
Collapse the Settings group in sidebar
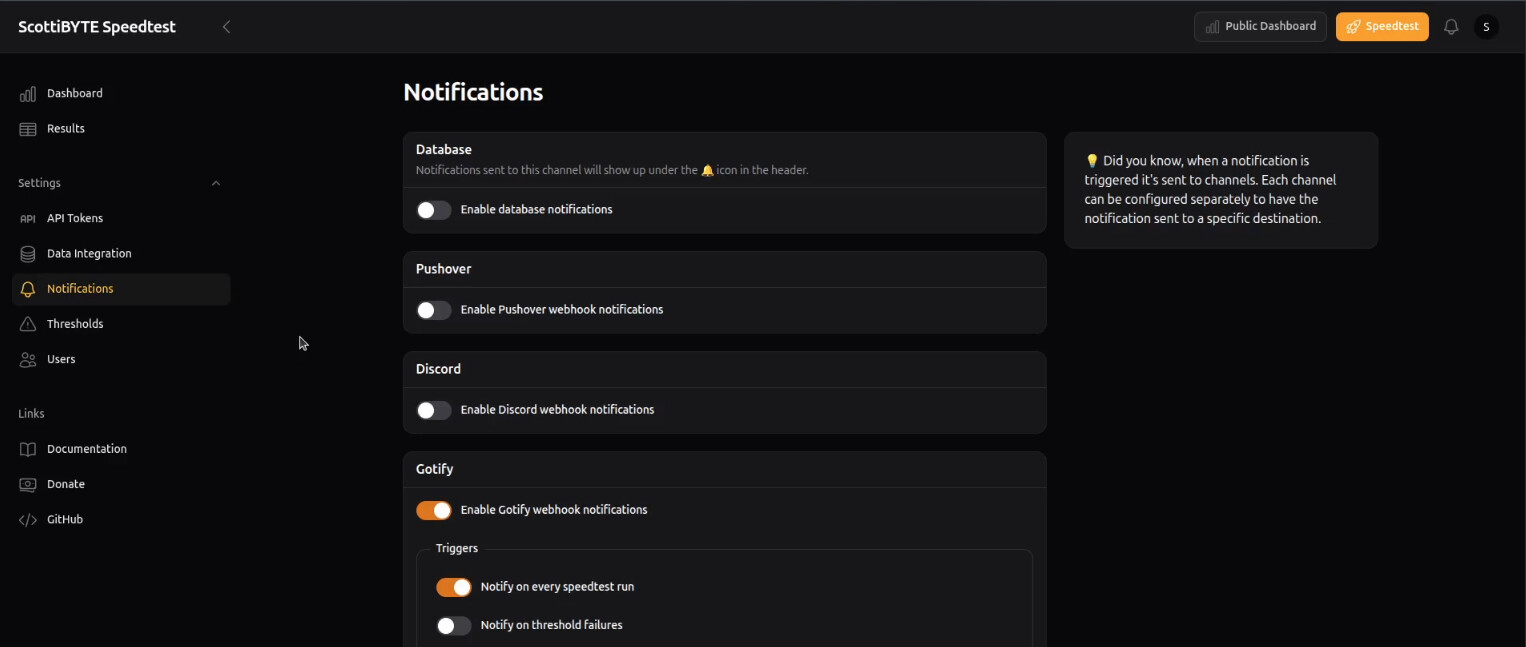216,183
